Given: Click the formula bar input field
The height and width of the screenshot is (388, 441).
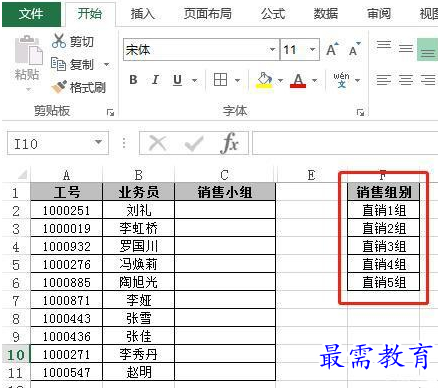Looking at the screenshot, I should (x=345, y=143).
